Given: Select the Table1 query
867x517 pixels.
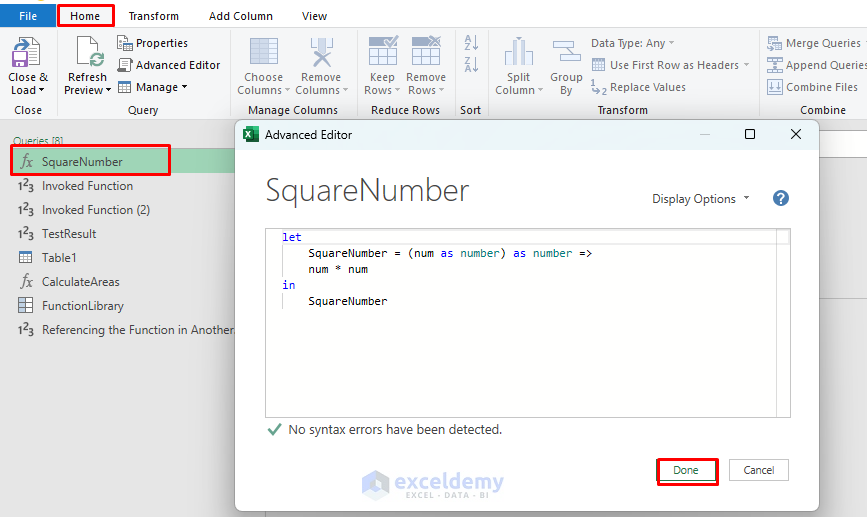Looking at the screenshot, I should pos(123,258).
